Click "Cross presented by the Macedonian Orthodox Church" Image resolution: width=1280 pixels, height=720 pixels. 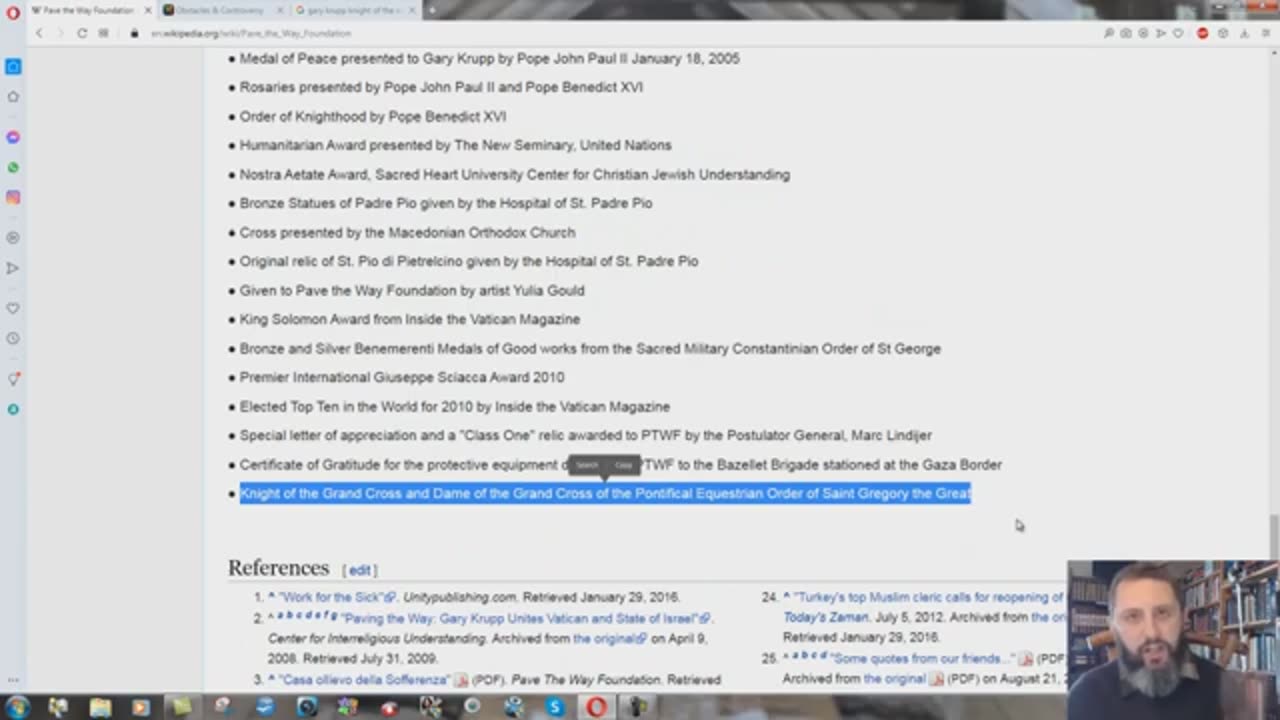pyautogui.click(x=407, y=232)
